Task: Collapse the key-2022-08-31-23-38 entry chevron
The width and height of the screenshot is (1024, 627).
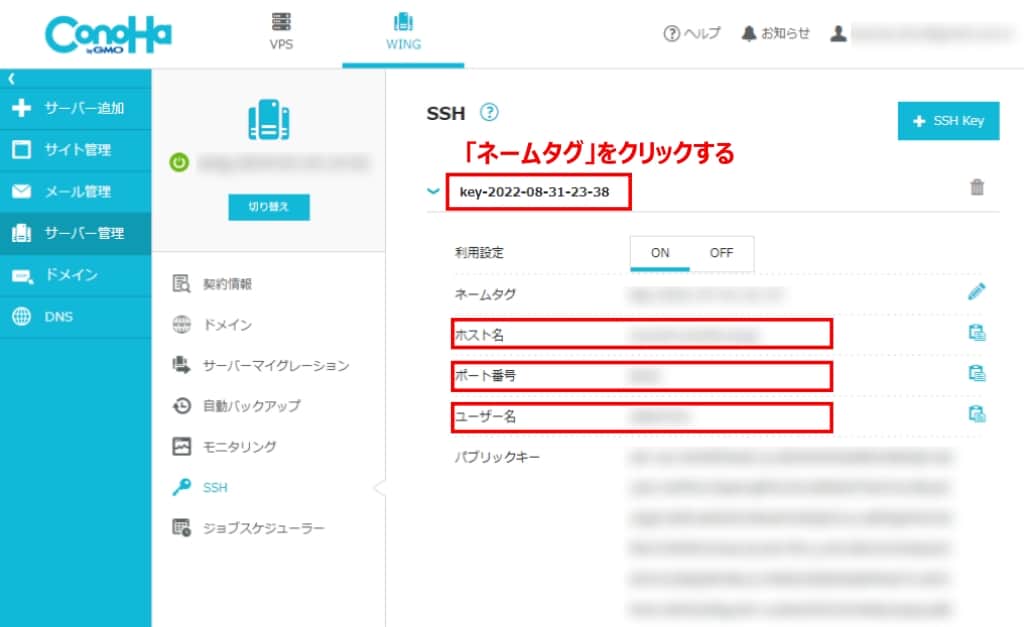Action: click(433, 191)
